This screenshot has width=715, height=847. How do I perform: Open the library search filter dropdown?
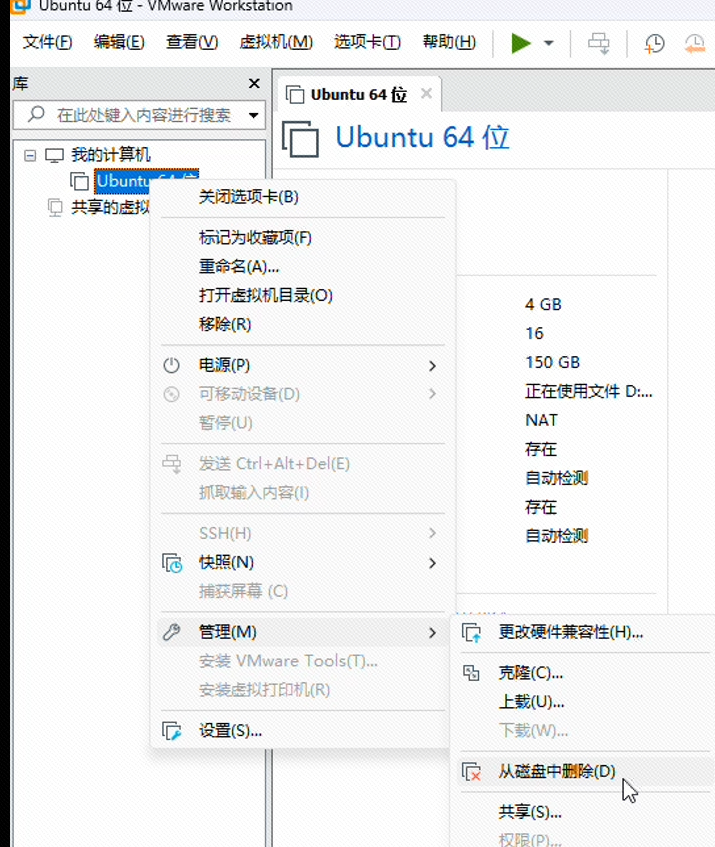[x=253, y=115]
